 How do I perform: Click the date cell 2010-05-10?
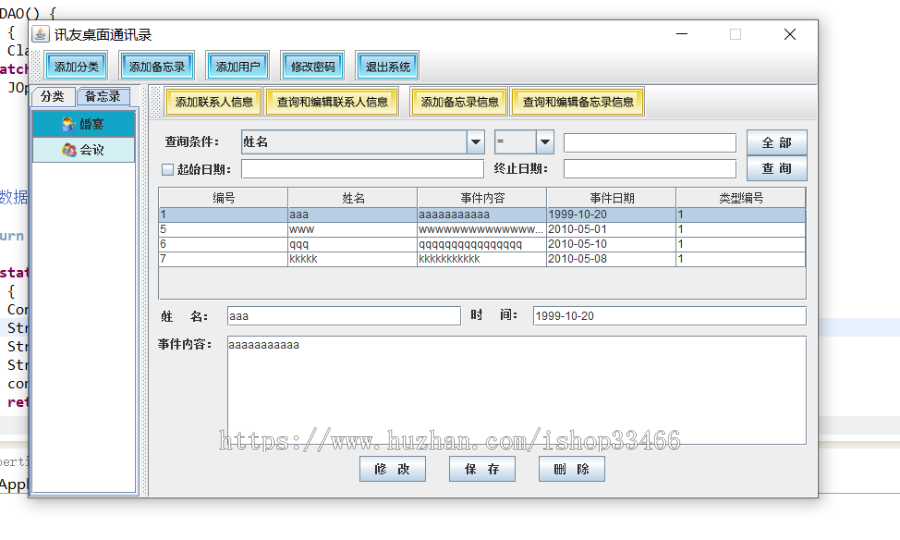611,244
